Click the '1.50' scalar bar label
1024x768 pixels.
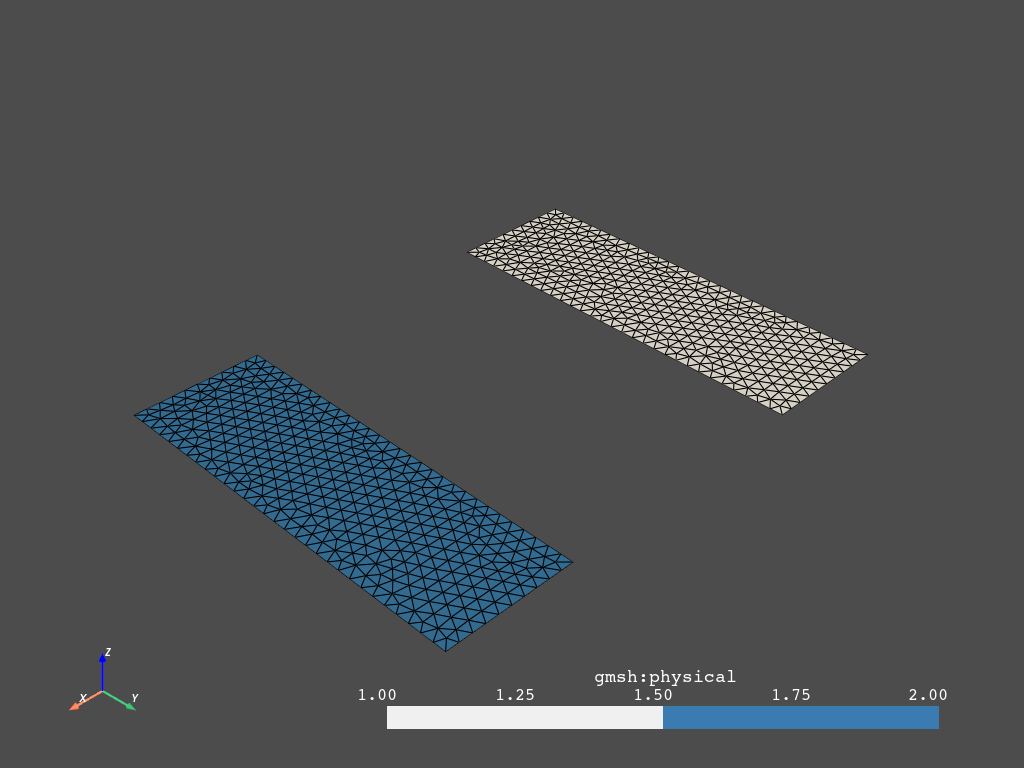tap(653, 695)
